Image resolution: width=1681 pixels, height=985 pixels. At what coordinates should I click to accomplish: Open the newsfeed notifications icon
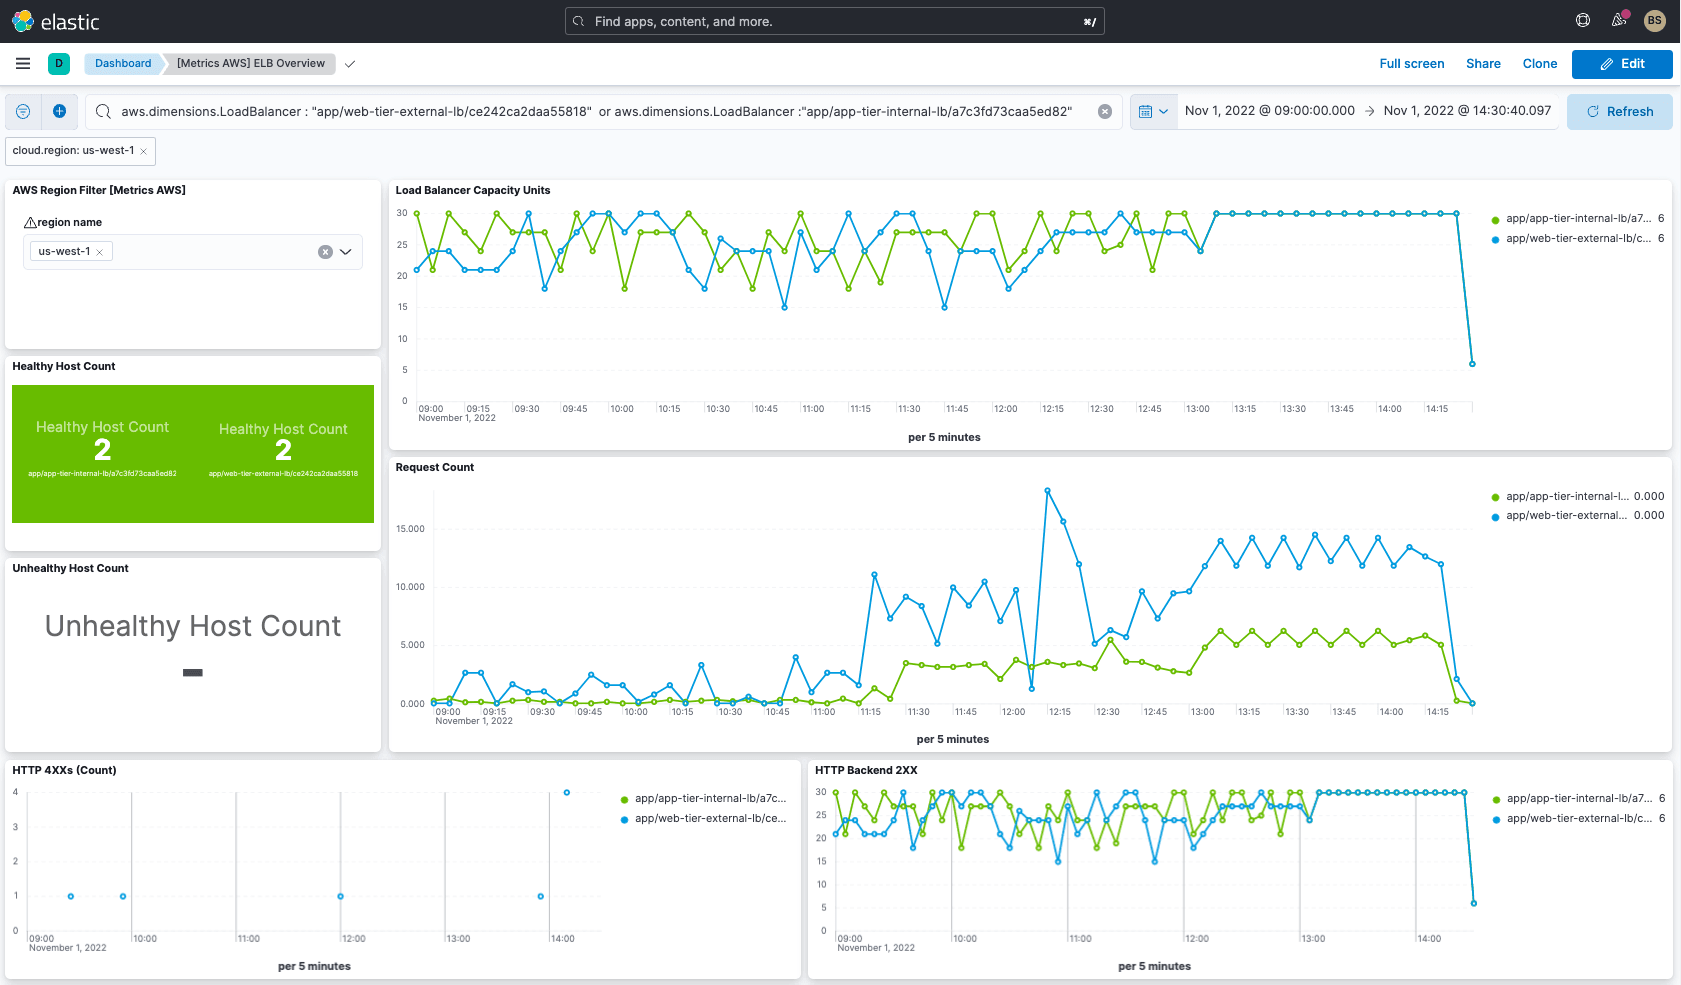click(x=1619, y=21)
